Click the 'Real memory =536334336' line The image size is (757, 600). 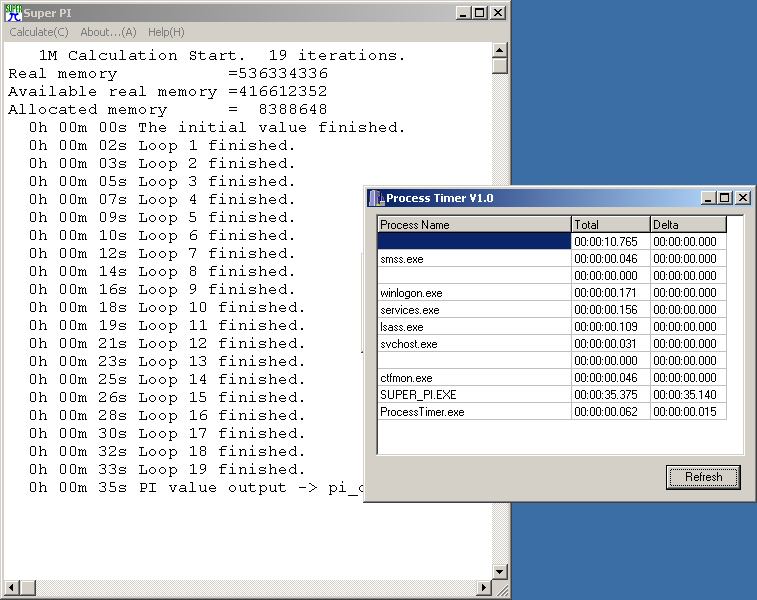[x=168, y=73]
